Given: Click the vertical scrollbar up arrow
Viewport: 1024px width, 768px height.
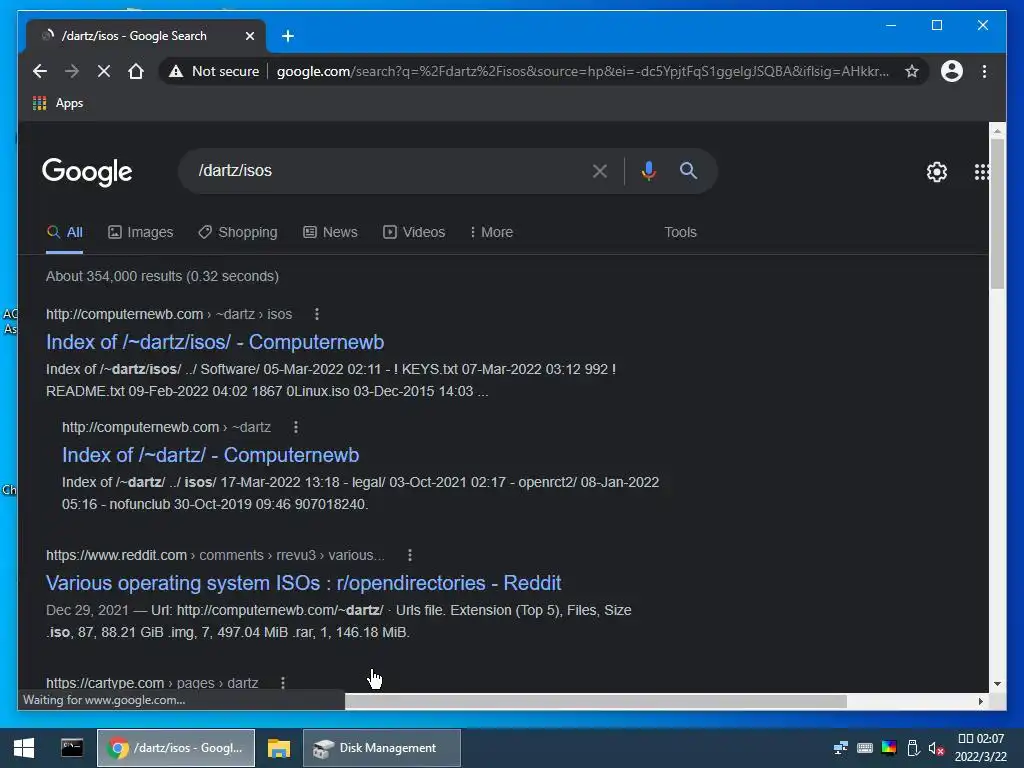Looking at the screenshot, I should pyautogui.click(x=997, y=130).
